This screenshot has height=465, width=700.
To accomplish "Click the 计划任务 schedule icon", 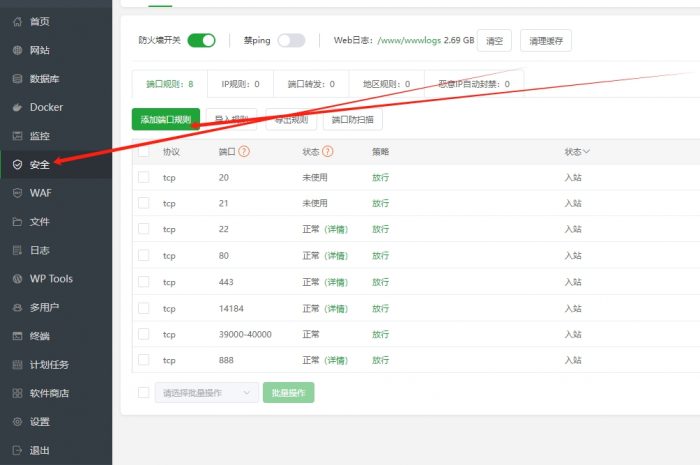I will (x=17, y=364).
